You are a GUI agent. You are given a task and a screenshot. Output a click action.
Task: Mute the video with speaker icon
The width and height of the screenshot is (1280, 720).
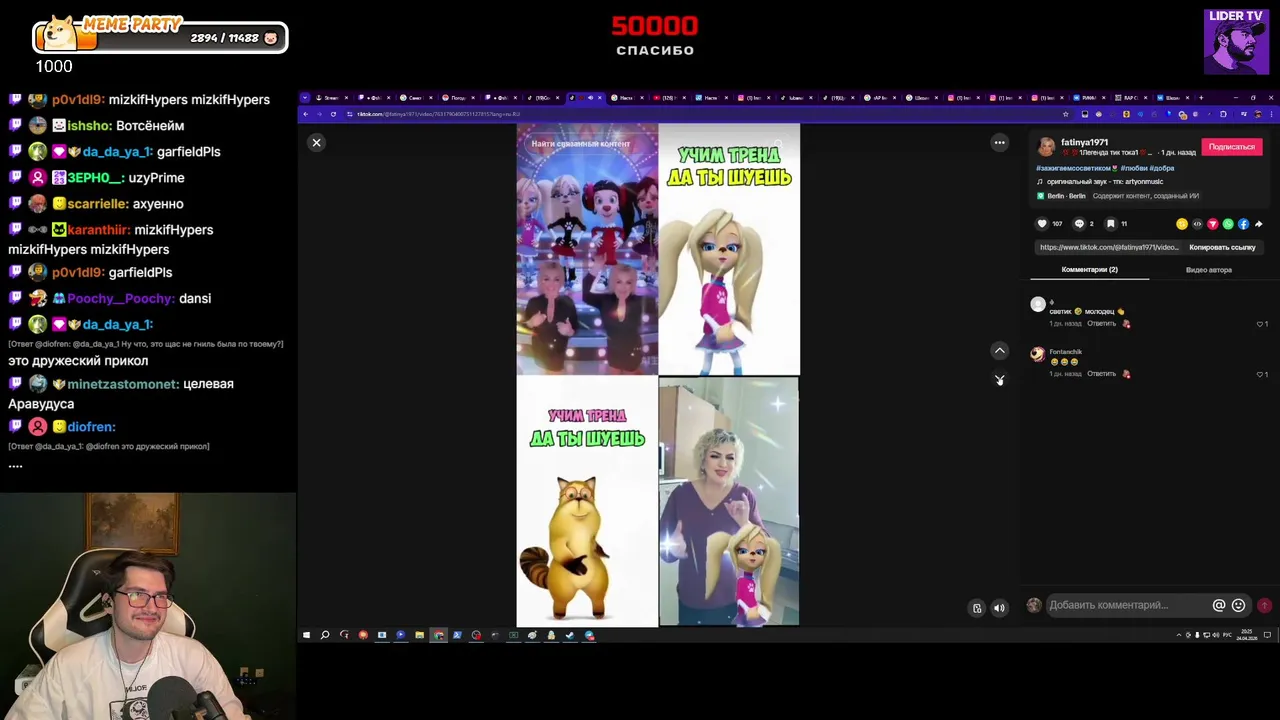point(999,608)
